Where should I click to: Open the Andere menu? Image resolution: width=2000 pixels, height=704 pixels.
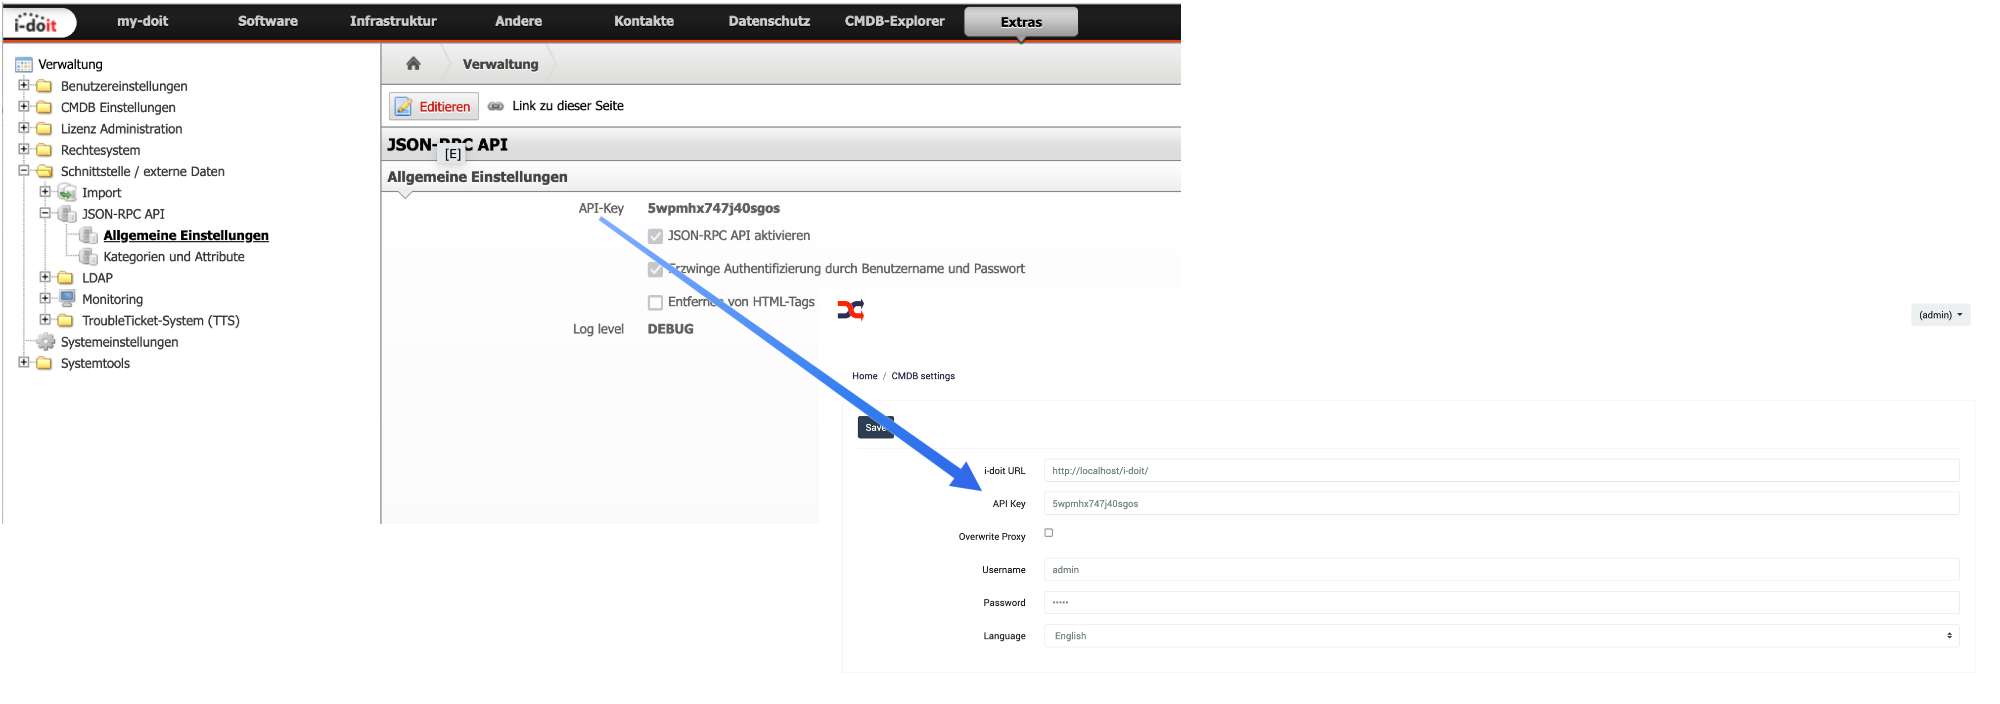(518, 21)
